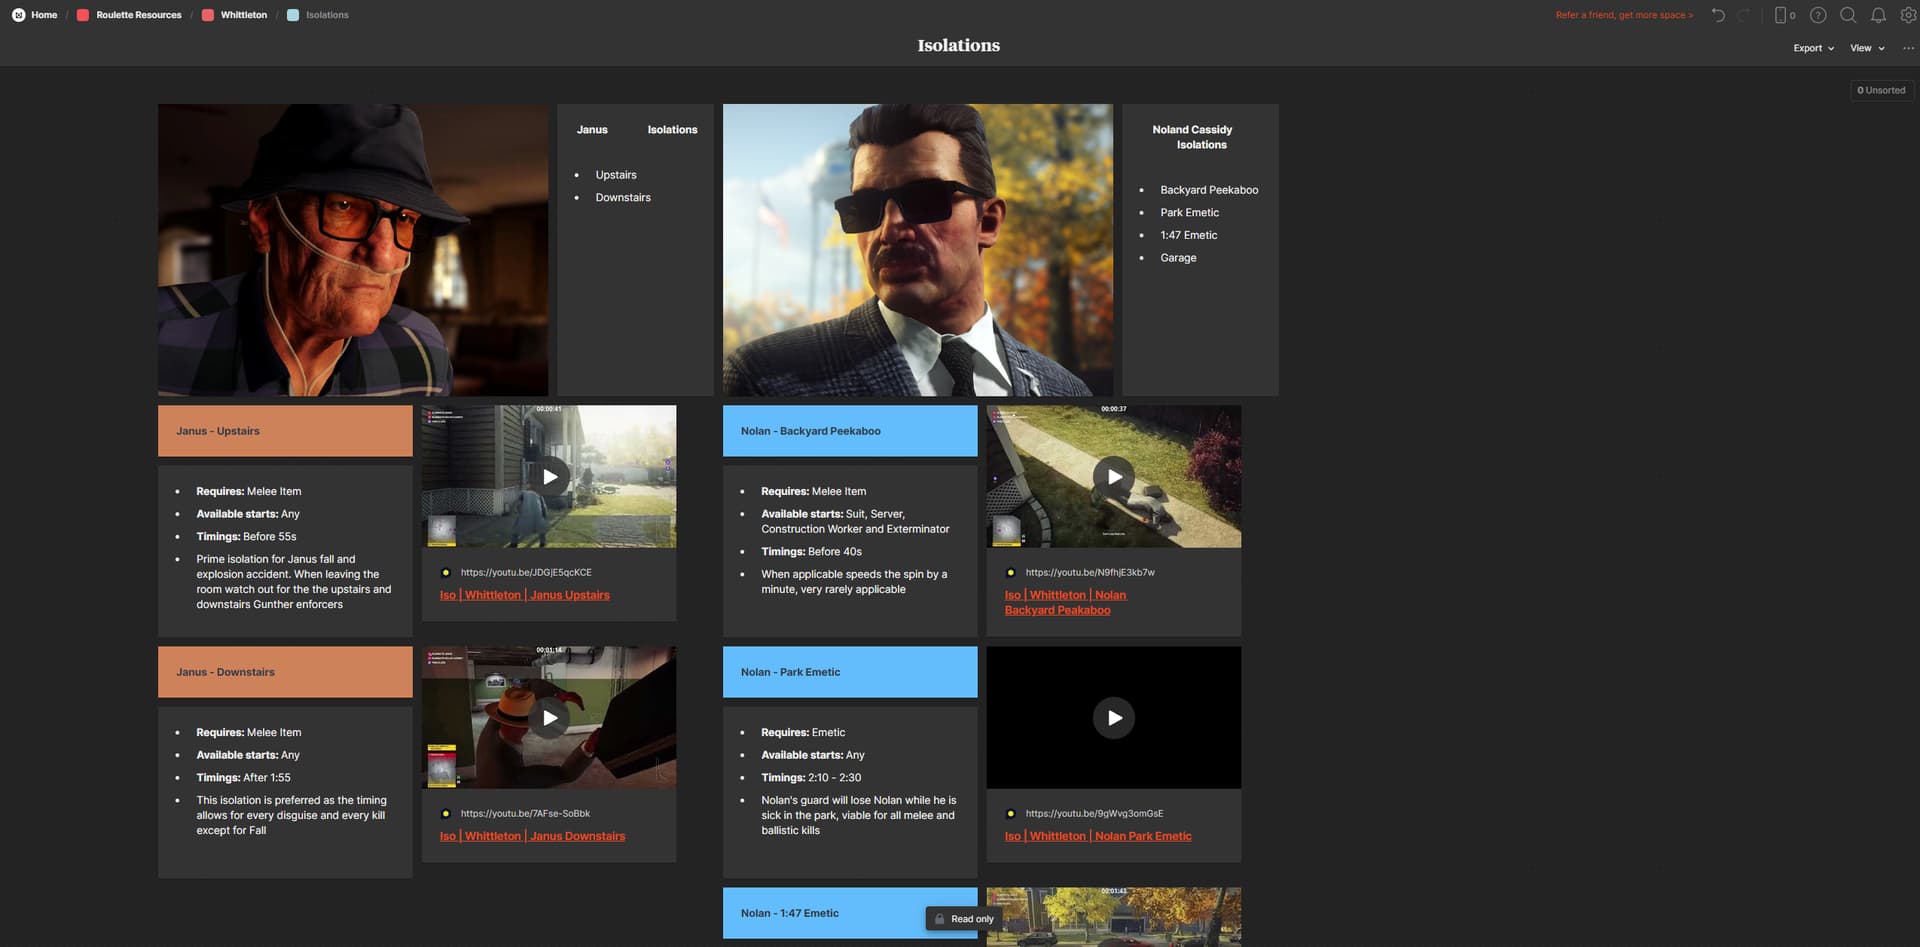1920x947 pixels.
Task: Click favicon beside youtu.be/N9fhjE3kb7w URL
Action: click(1011, 573)
